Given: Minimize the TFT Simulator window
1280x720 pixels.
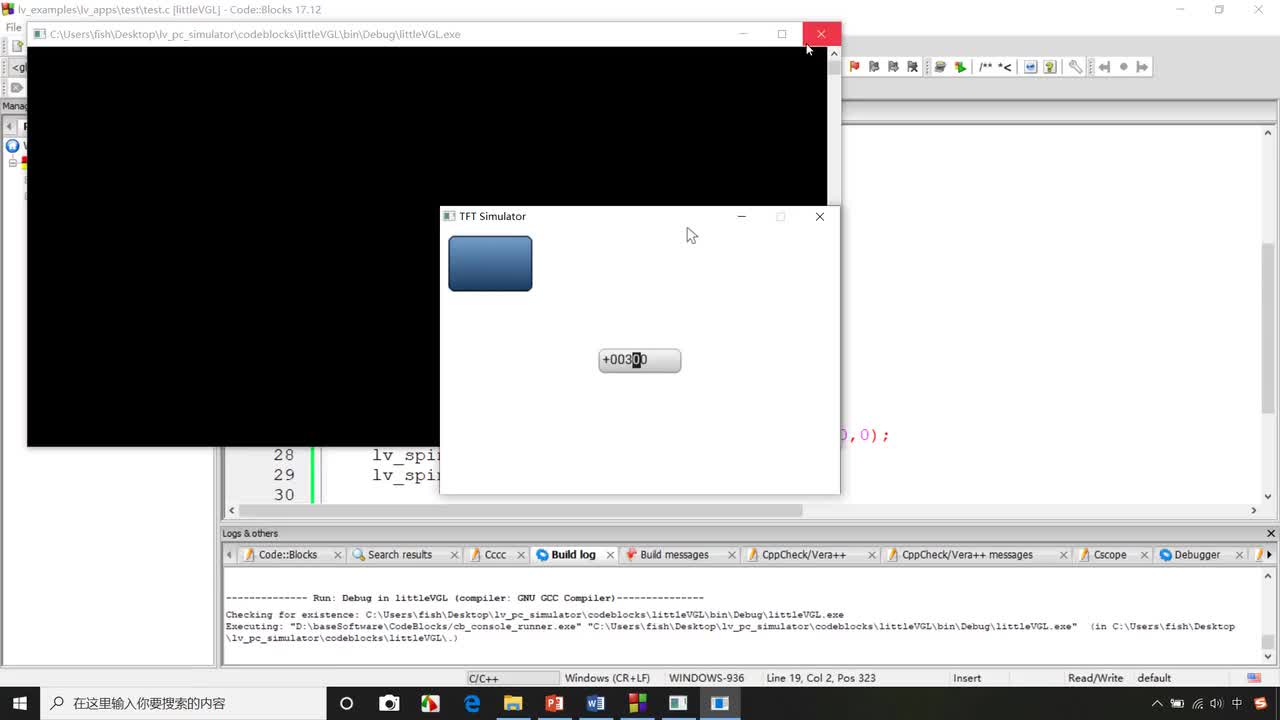Looking at the screenshot, I should pos(741,216).
